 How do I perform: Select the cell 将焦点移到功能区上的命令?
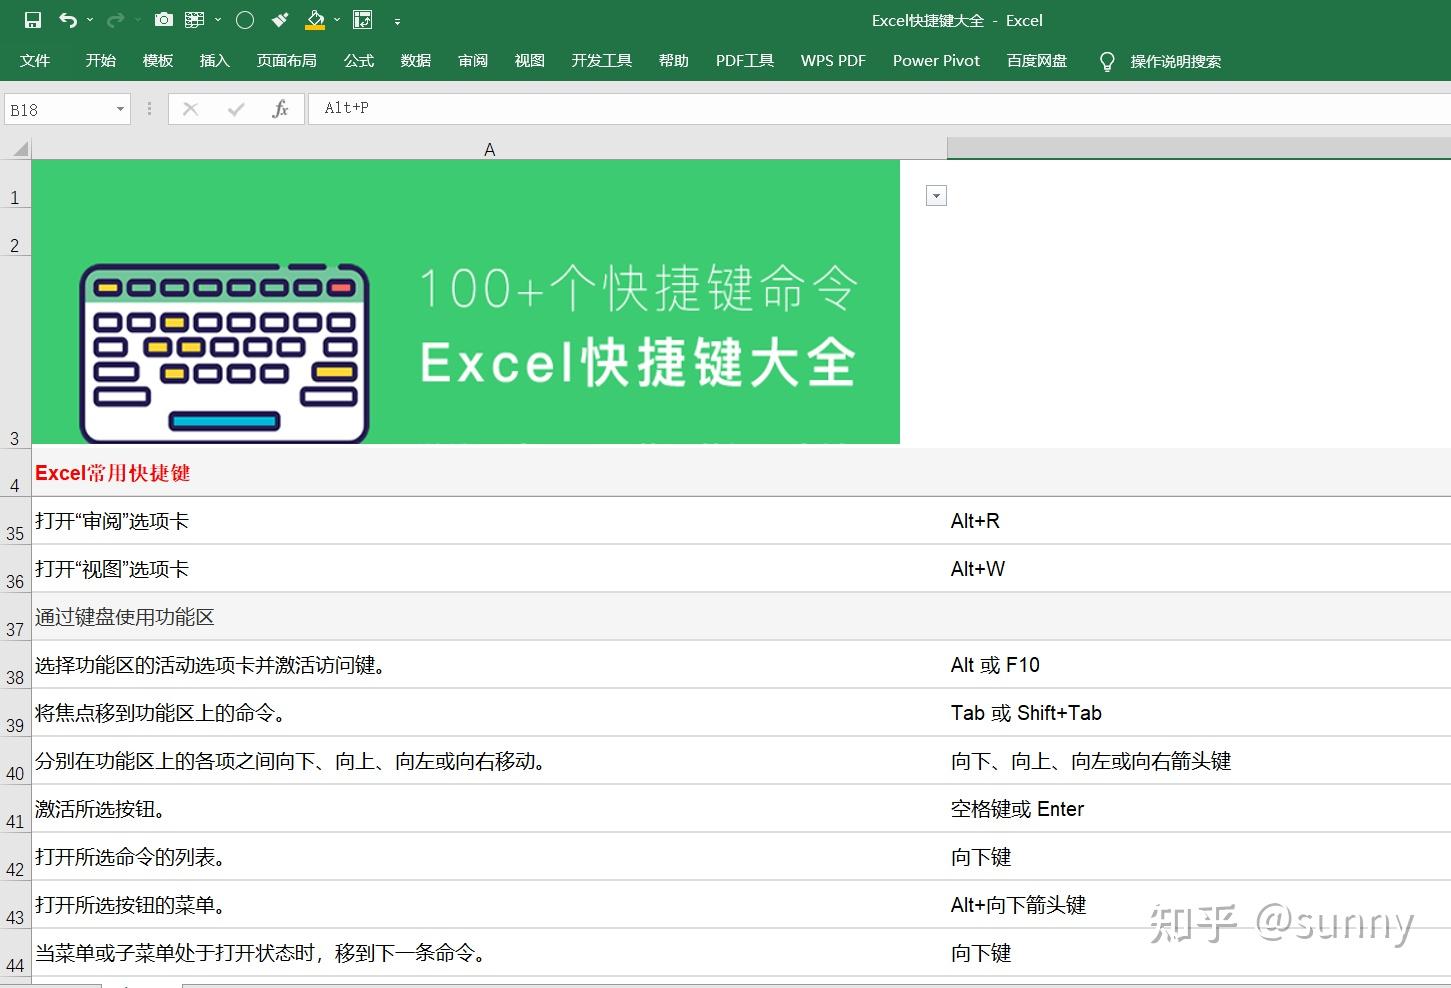pyautogui.click(x=490, y=713)
